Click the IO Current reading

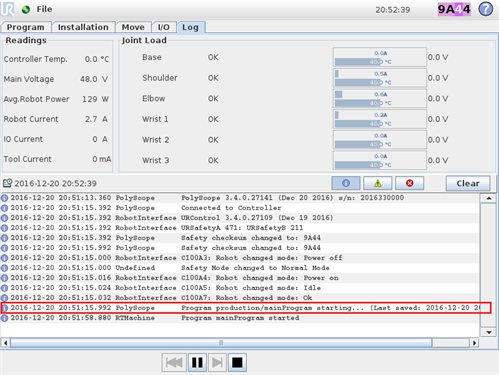(56, 139)
